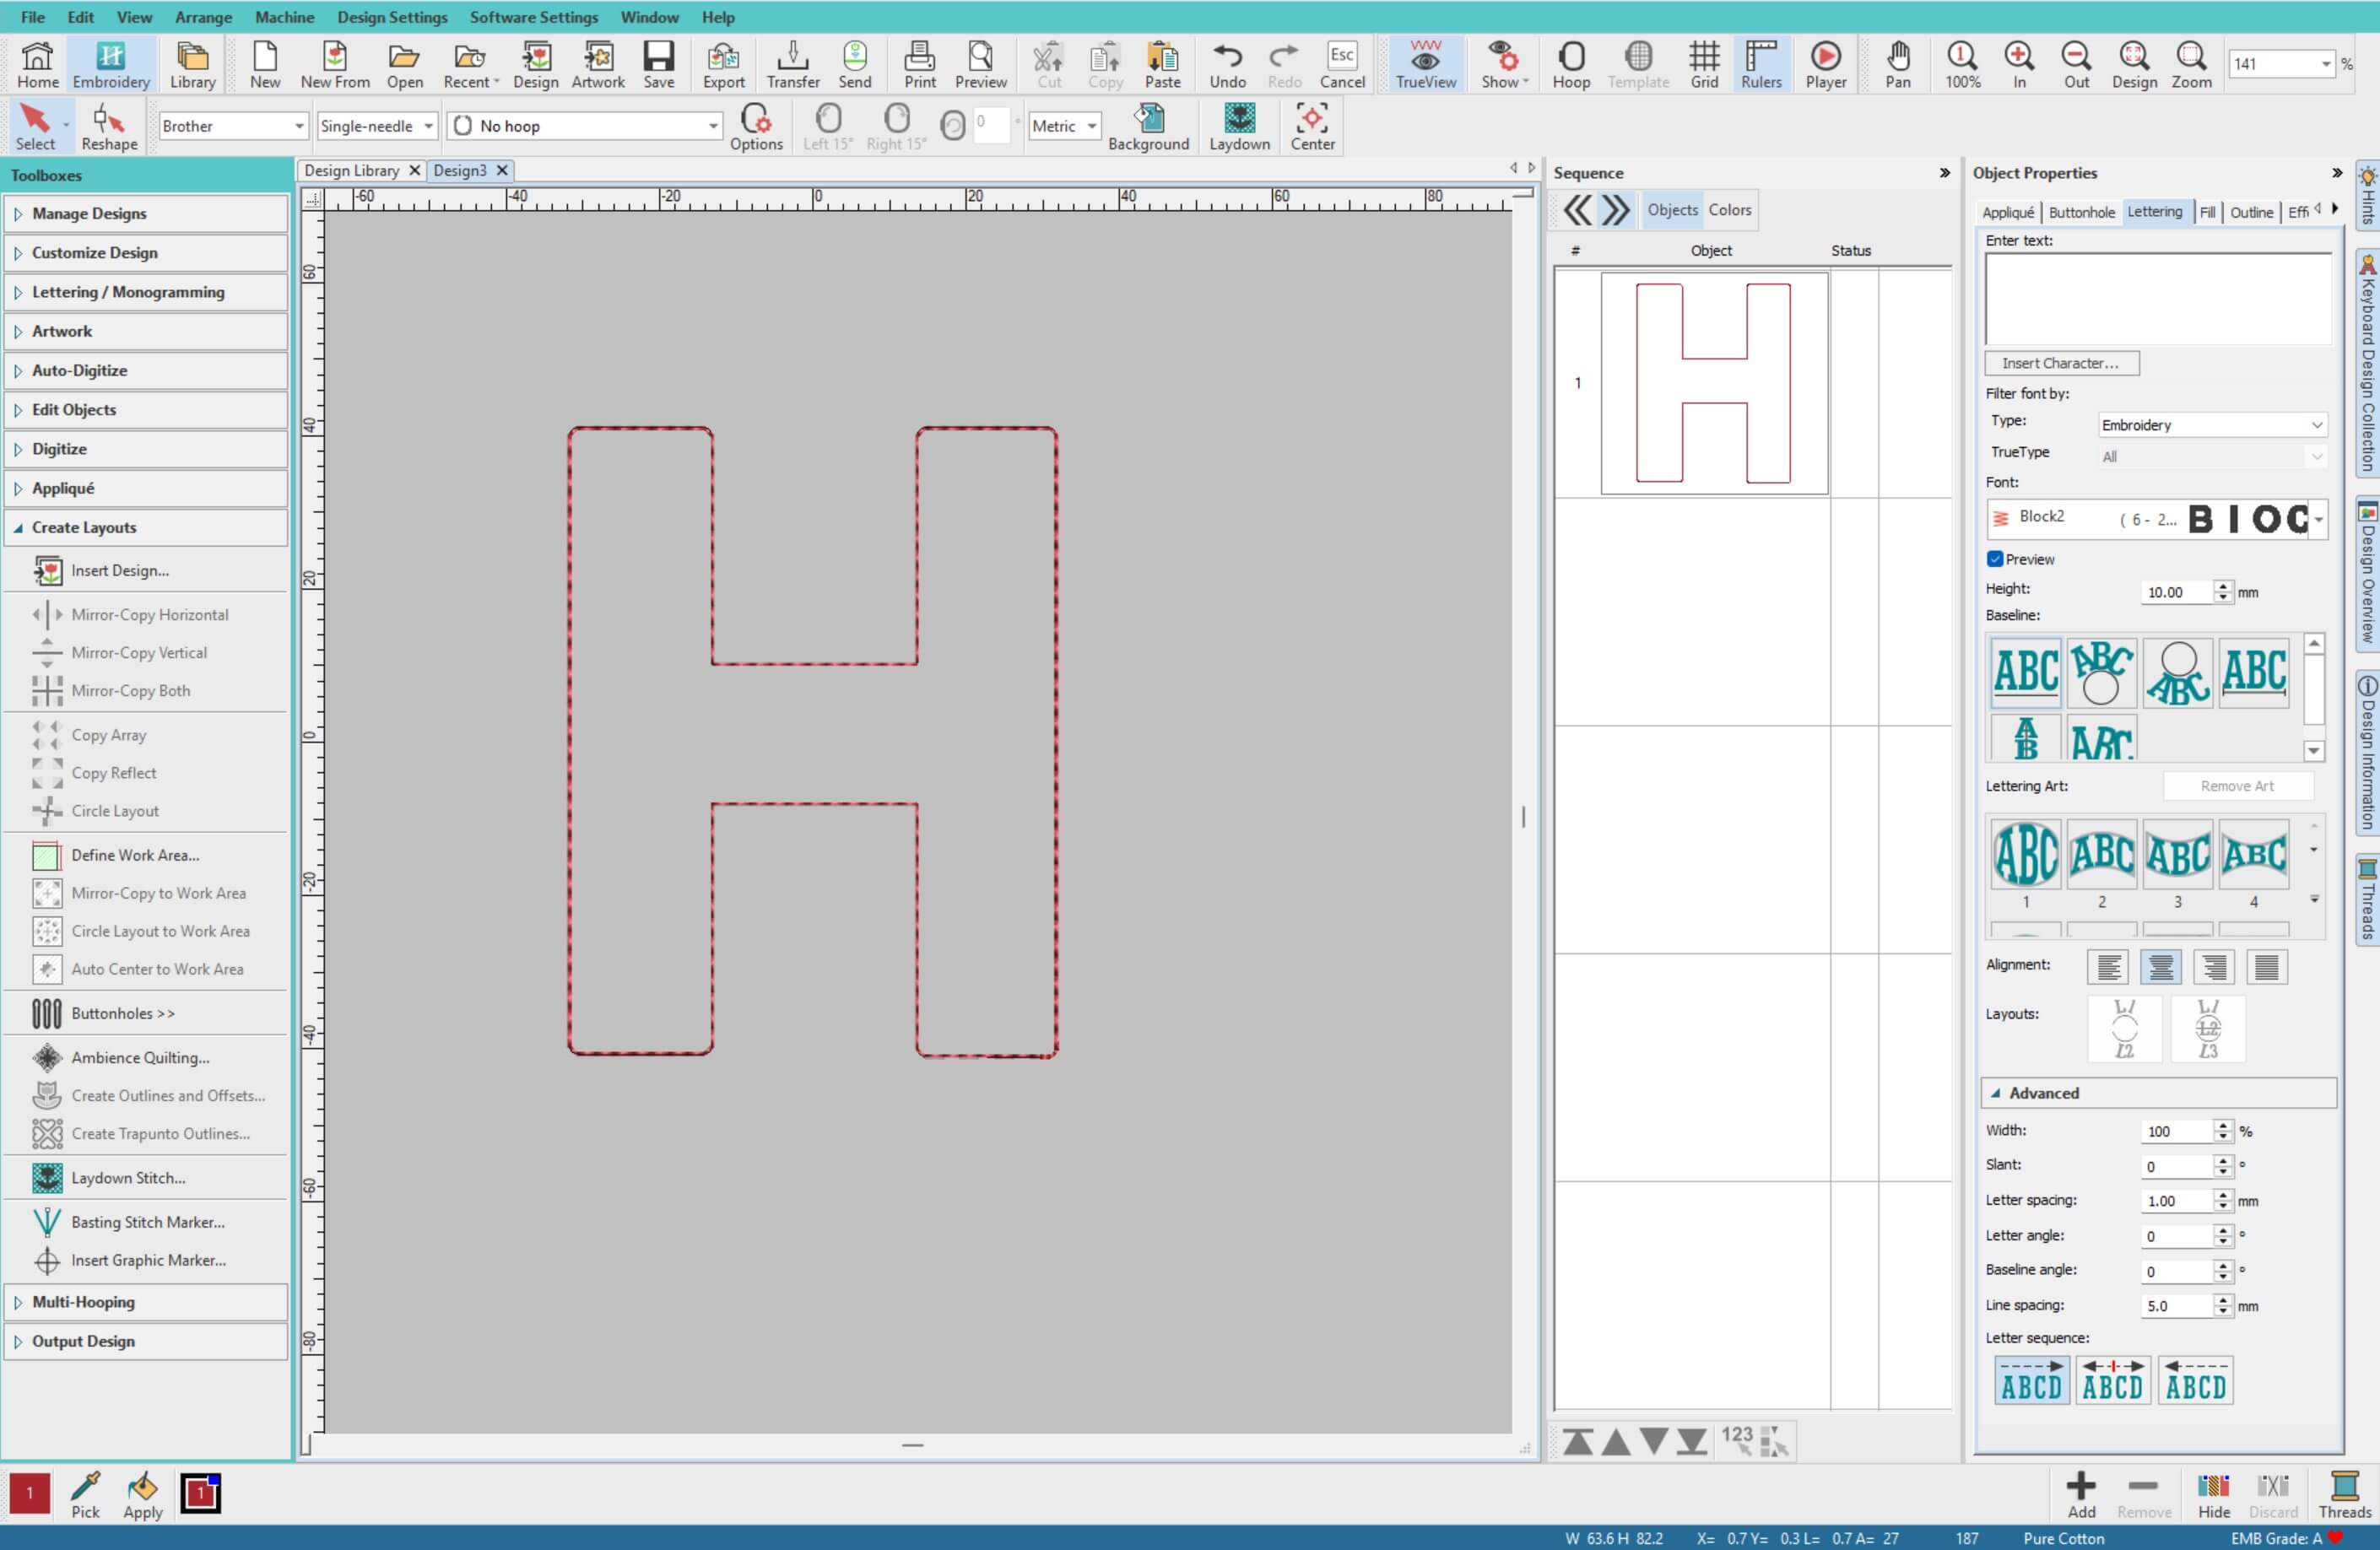This screenshot has width=2380, height=1550.
Task: Click the Laydown toolbar icon
Action: (x=1239, y=127)
